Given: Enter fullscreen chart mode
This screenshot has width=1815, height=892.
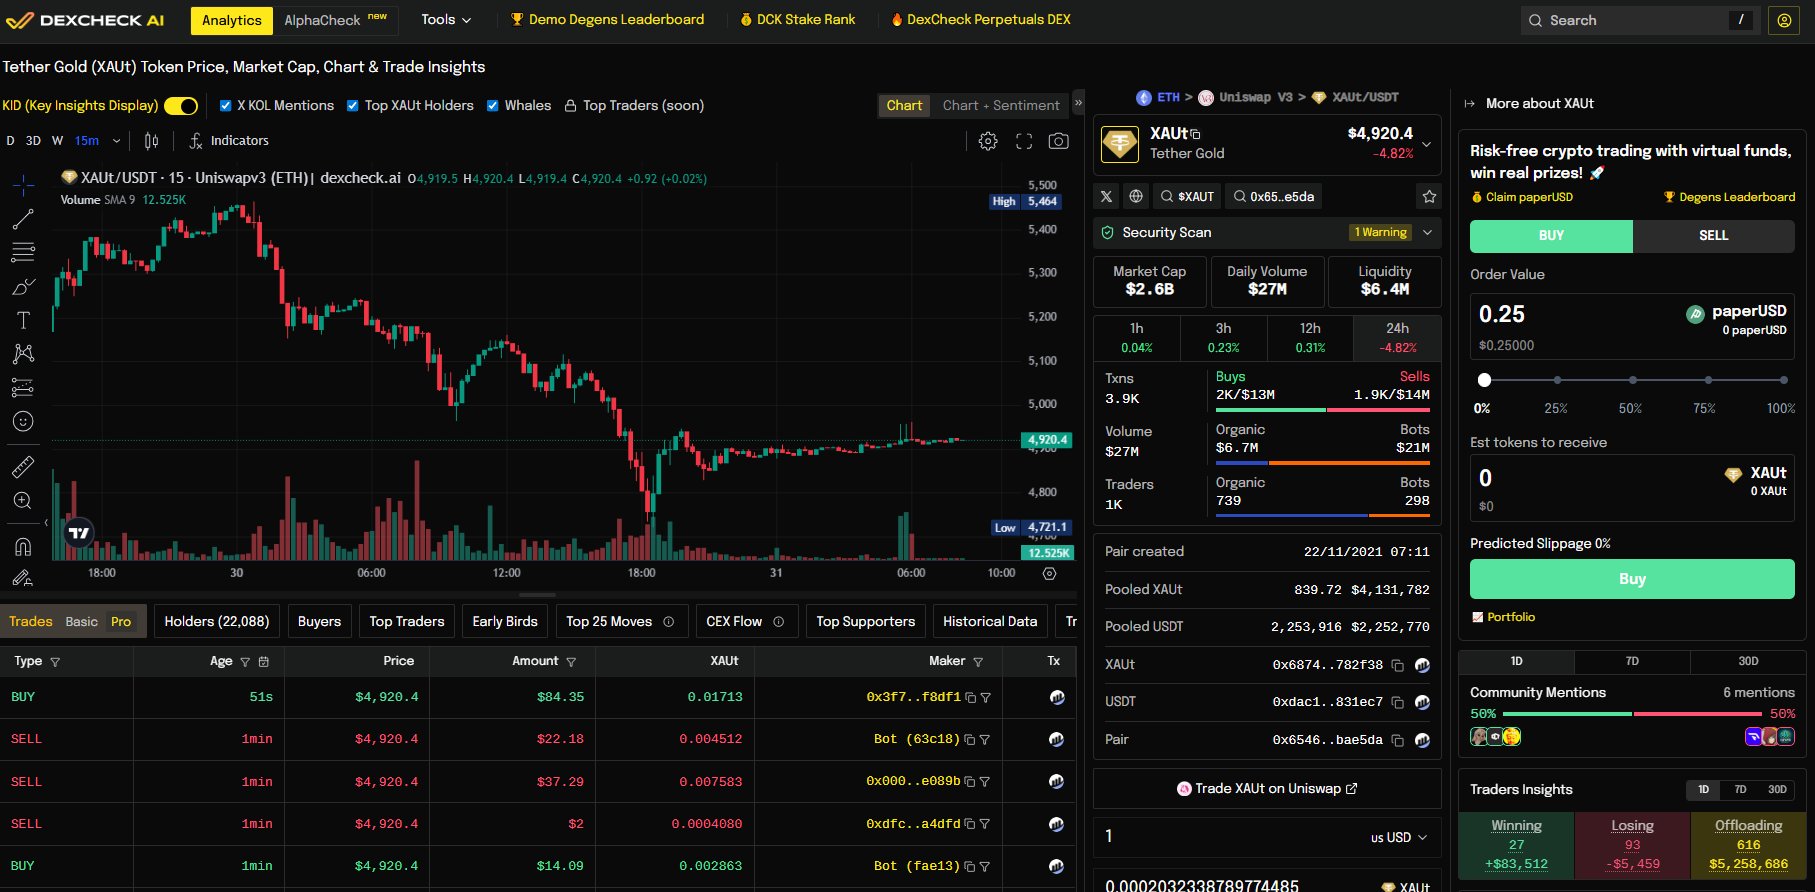Looking at the screenshot, I should coord(1024,141).
